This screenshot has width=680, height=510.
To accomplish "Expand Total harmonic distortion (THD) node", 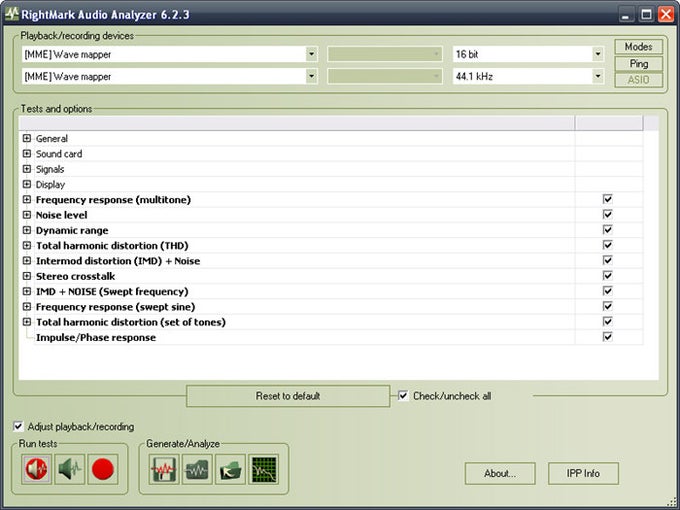I will 27,245.
